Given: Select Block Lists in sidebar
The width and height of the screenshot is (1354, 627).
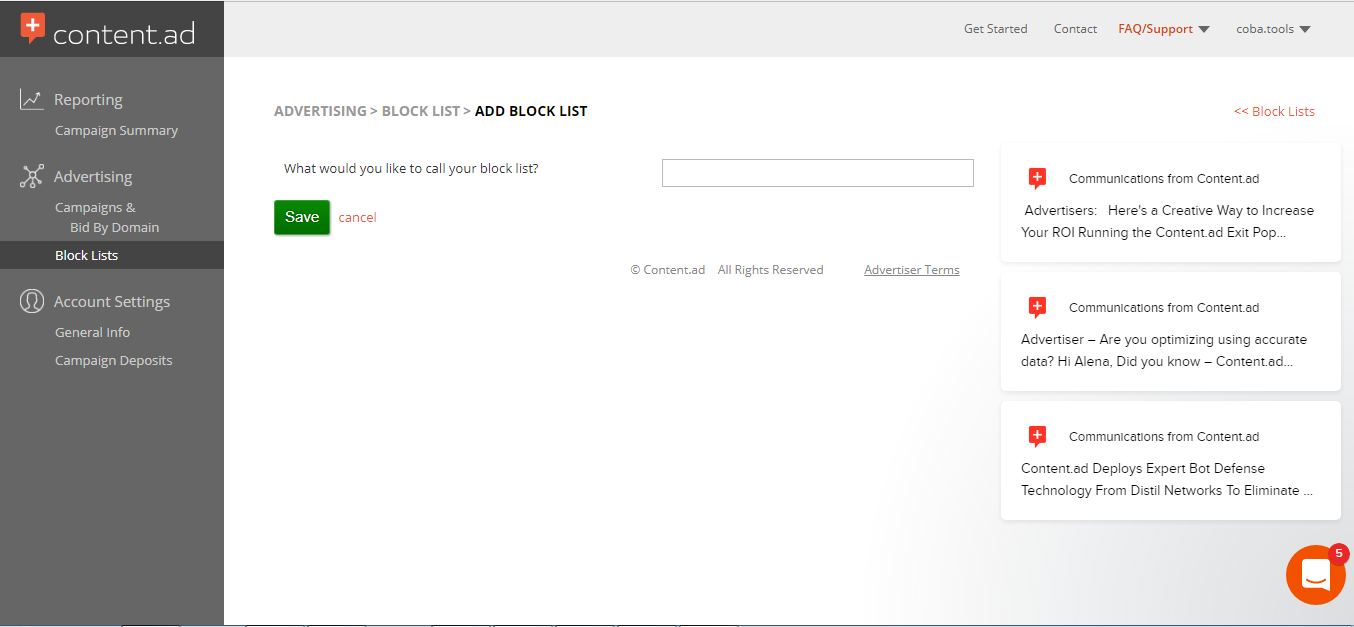Looking at the screenshot, I should point(112,255).
